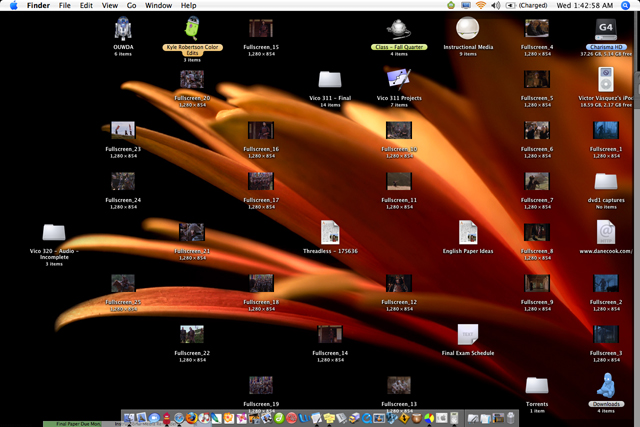Open the Wi-Fi status menu
This screenshot has height=427, width=640.
pyautogui.click(x=480, y=6)
